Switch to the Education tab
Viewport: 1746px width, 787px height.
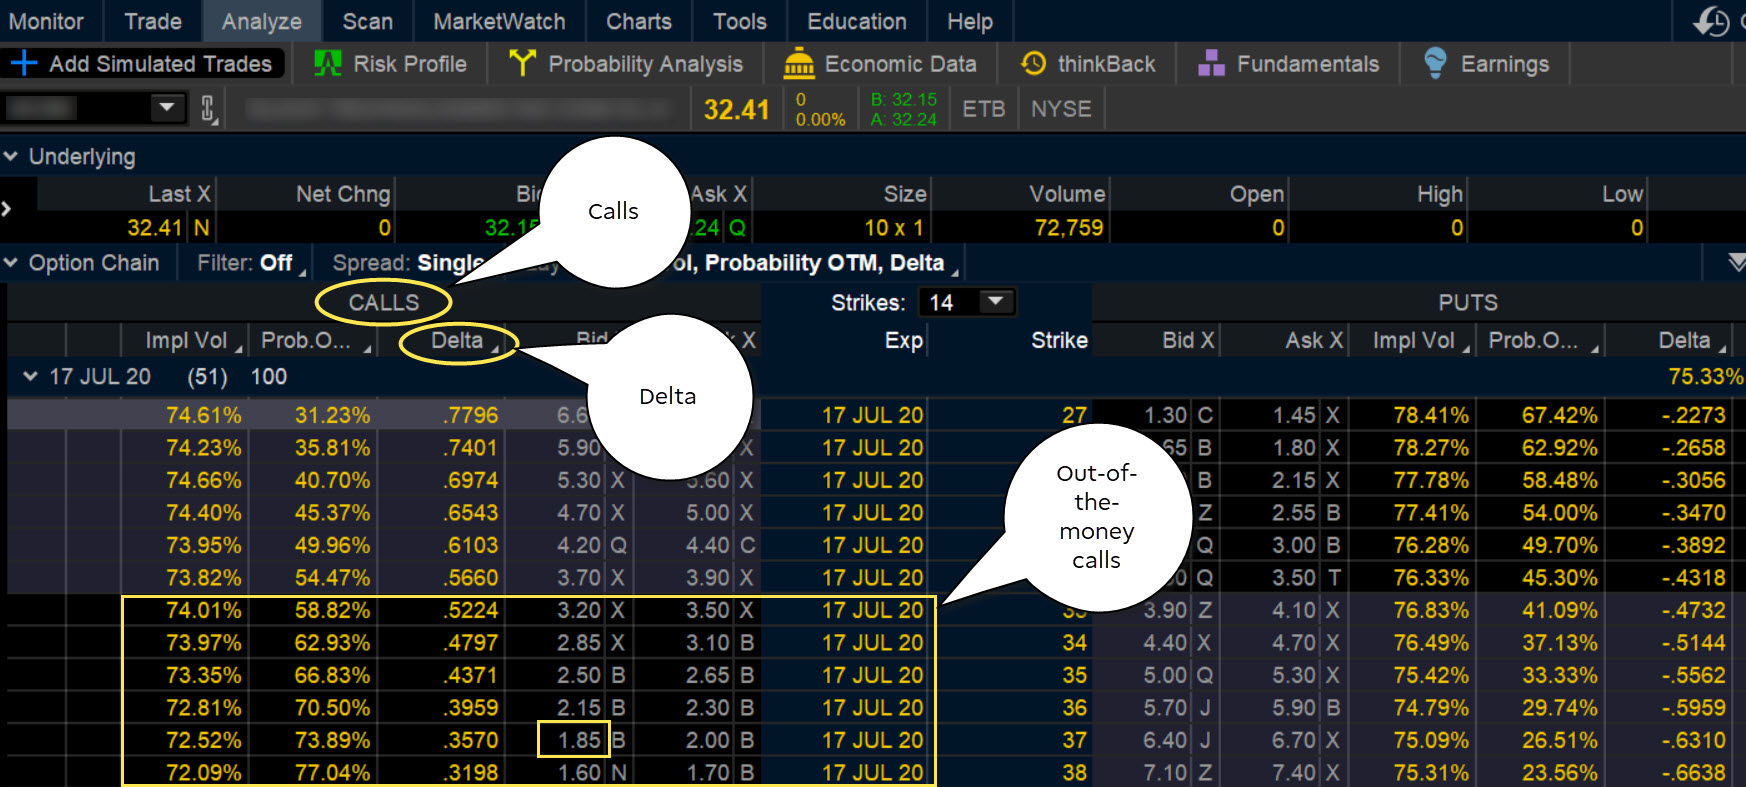pos(857,21)
